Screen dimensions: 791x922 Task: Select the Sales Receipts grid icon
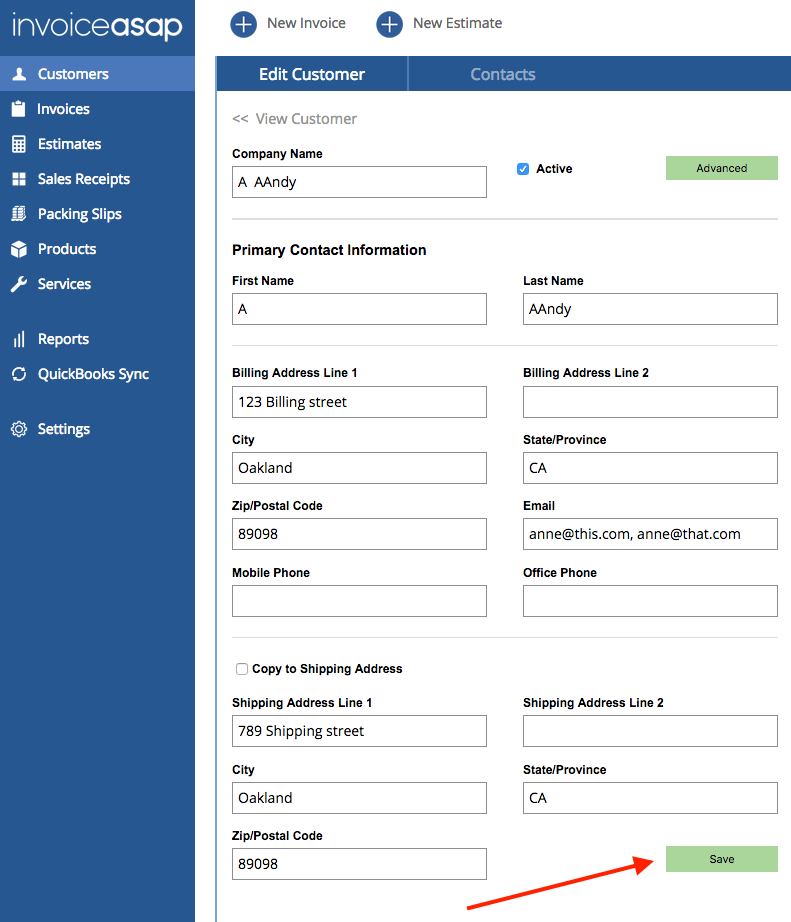click(x=19, y=179)
